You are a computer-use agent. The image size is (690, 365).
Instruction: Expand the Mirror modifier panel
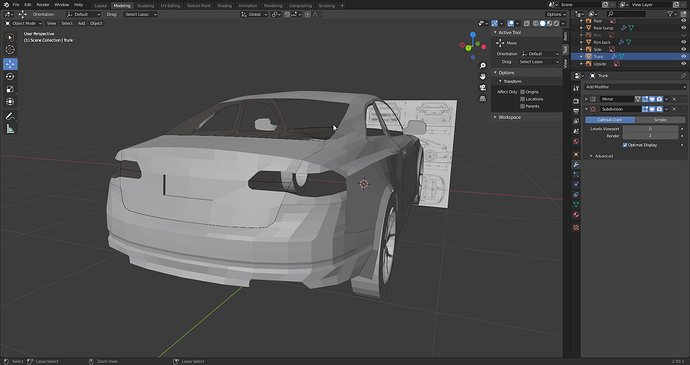point(586,99)
